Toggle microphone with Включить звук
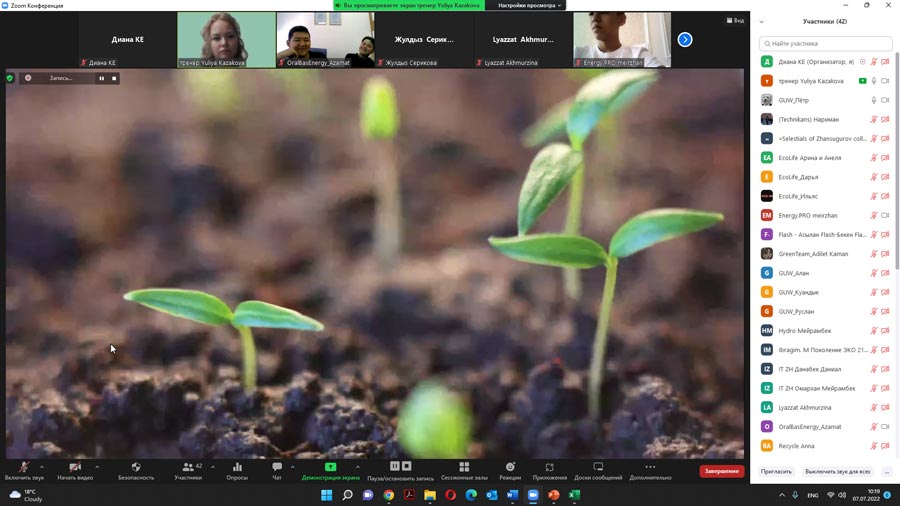The width and height of the screenshot is (900, 506). coord(24,468)
